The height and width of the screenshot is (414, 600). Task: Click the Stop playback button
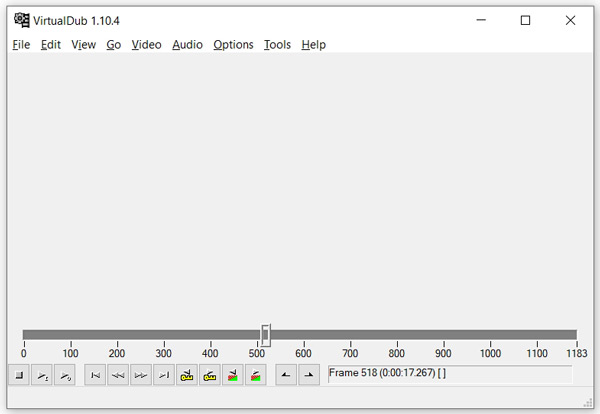click(x=19, y=375)
